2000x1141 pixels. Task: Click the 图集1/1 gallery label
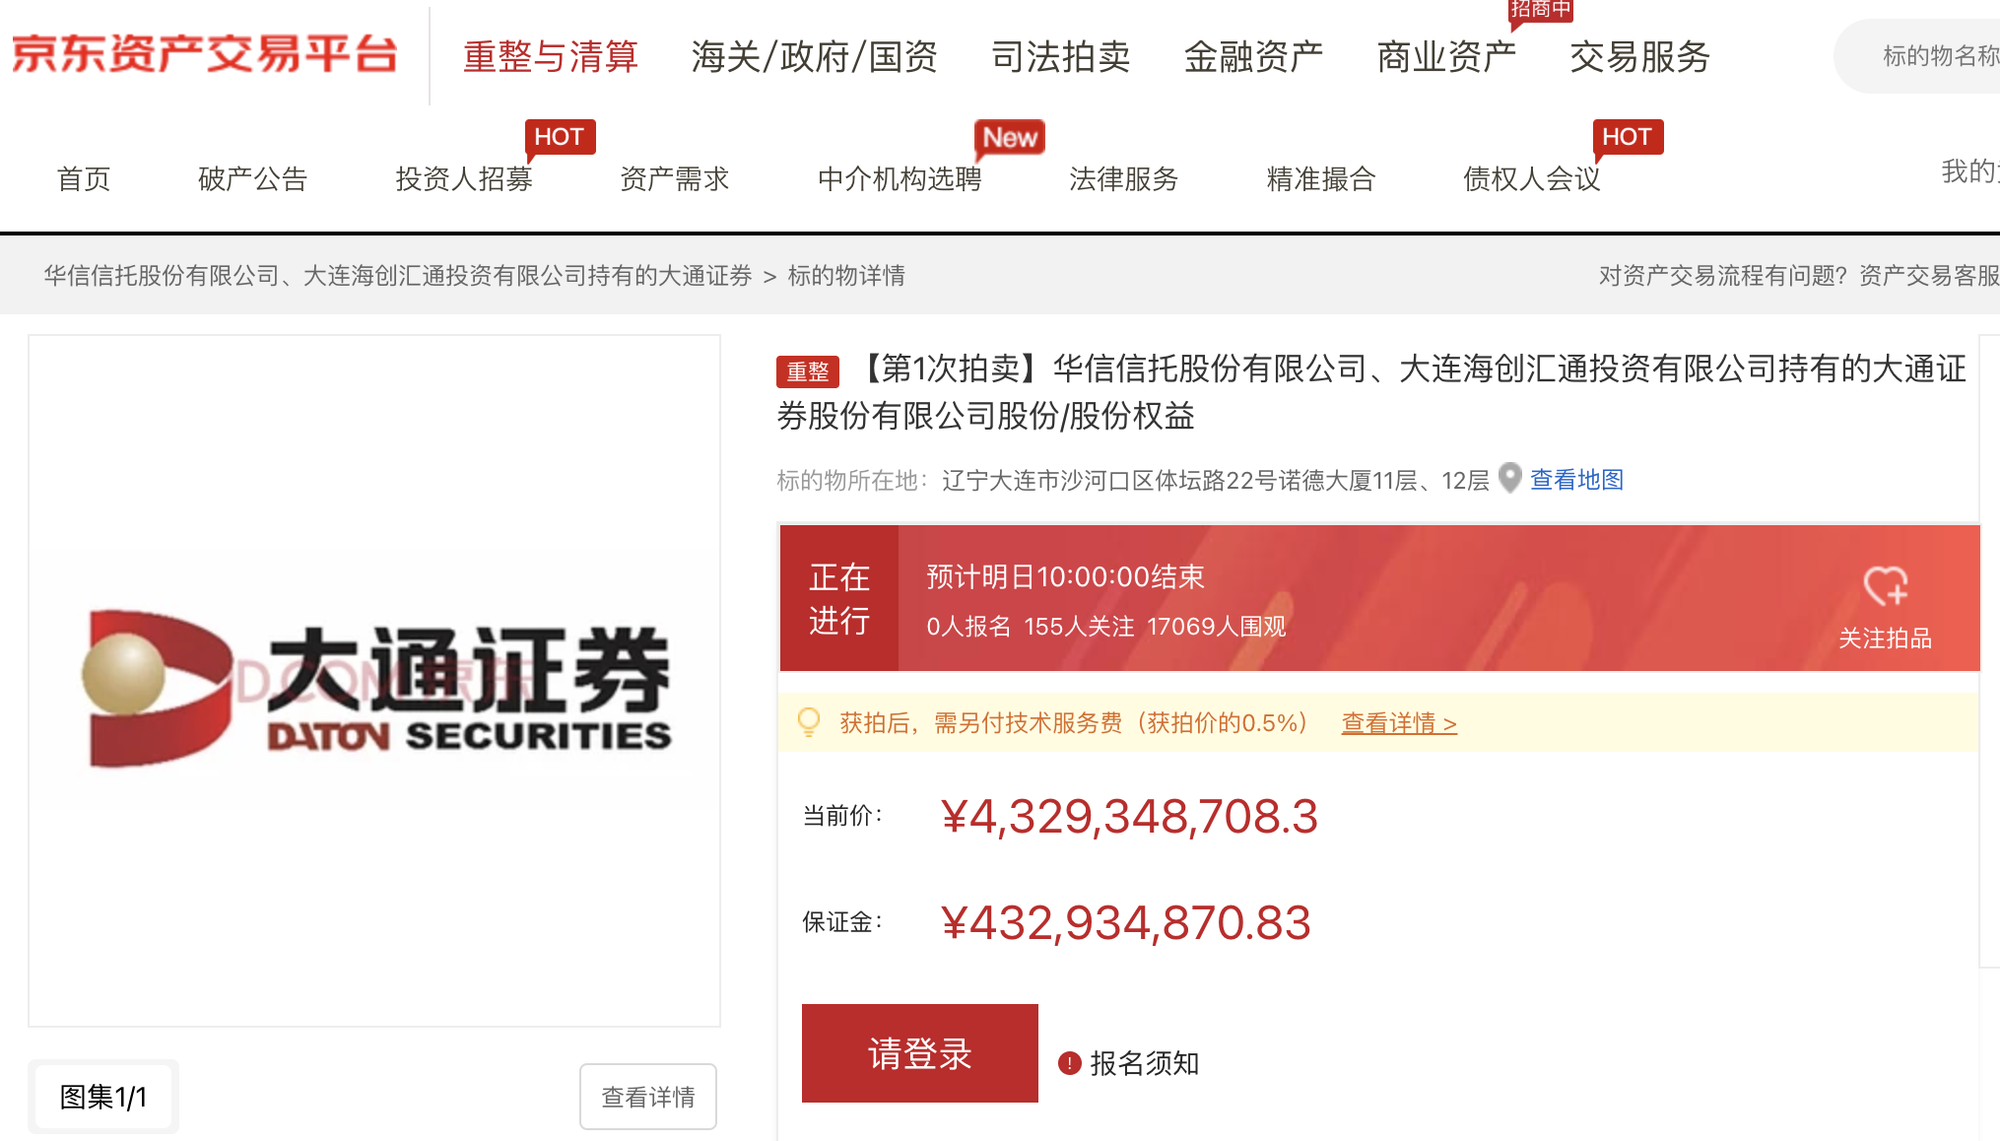[x=104, y=1097]
